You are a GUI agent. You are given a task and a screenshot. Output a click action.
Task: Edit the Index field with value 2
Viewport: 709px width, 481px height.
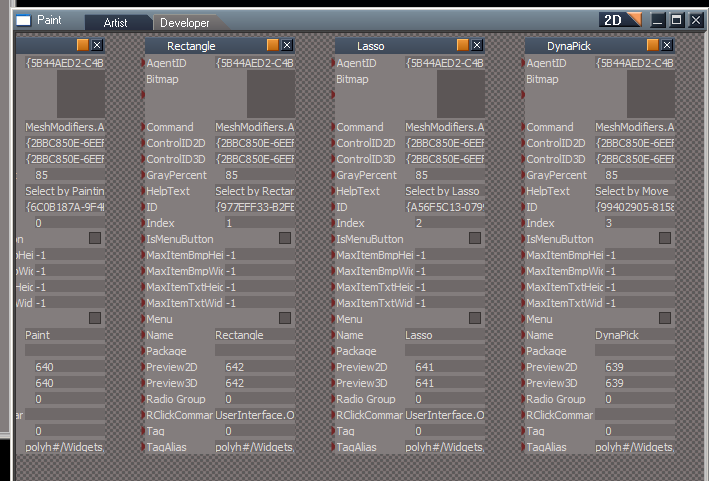(449, 223)
